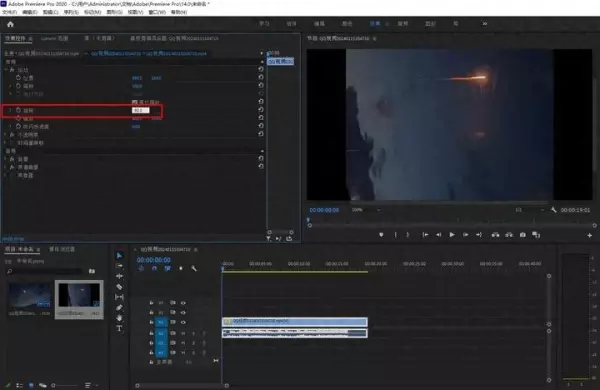Select the Razor tool
This screenshot has width=600, height=390.
pyautogui.click(x=119, y=286)
